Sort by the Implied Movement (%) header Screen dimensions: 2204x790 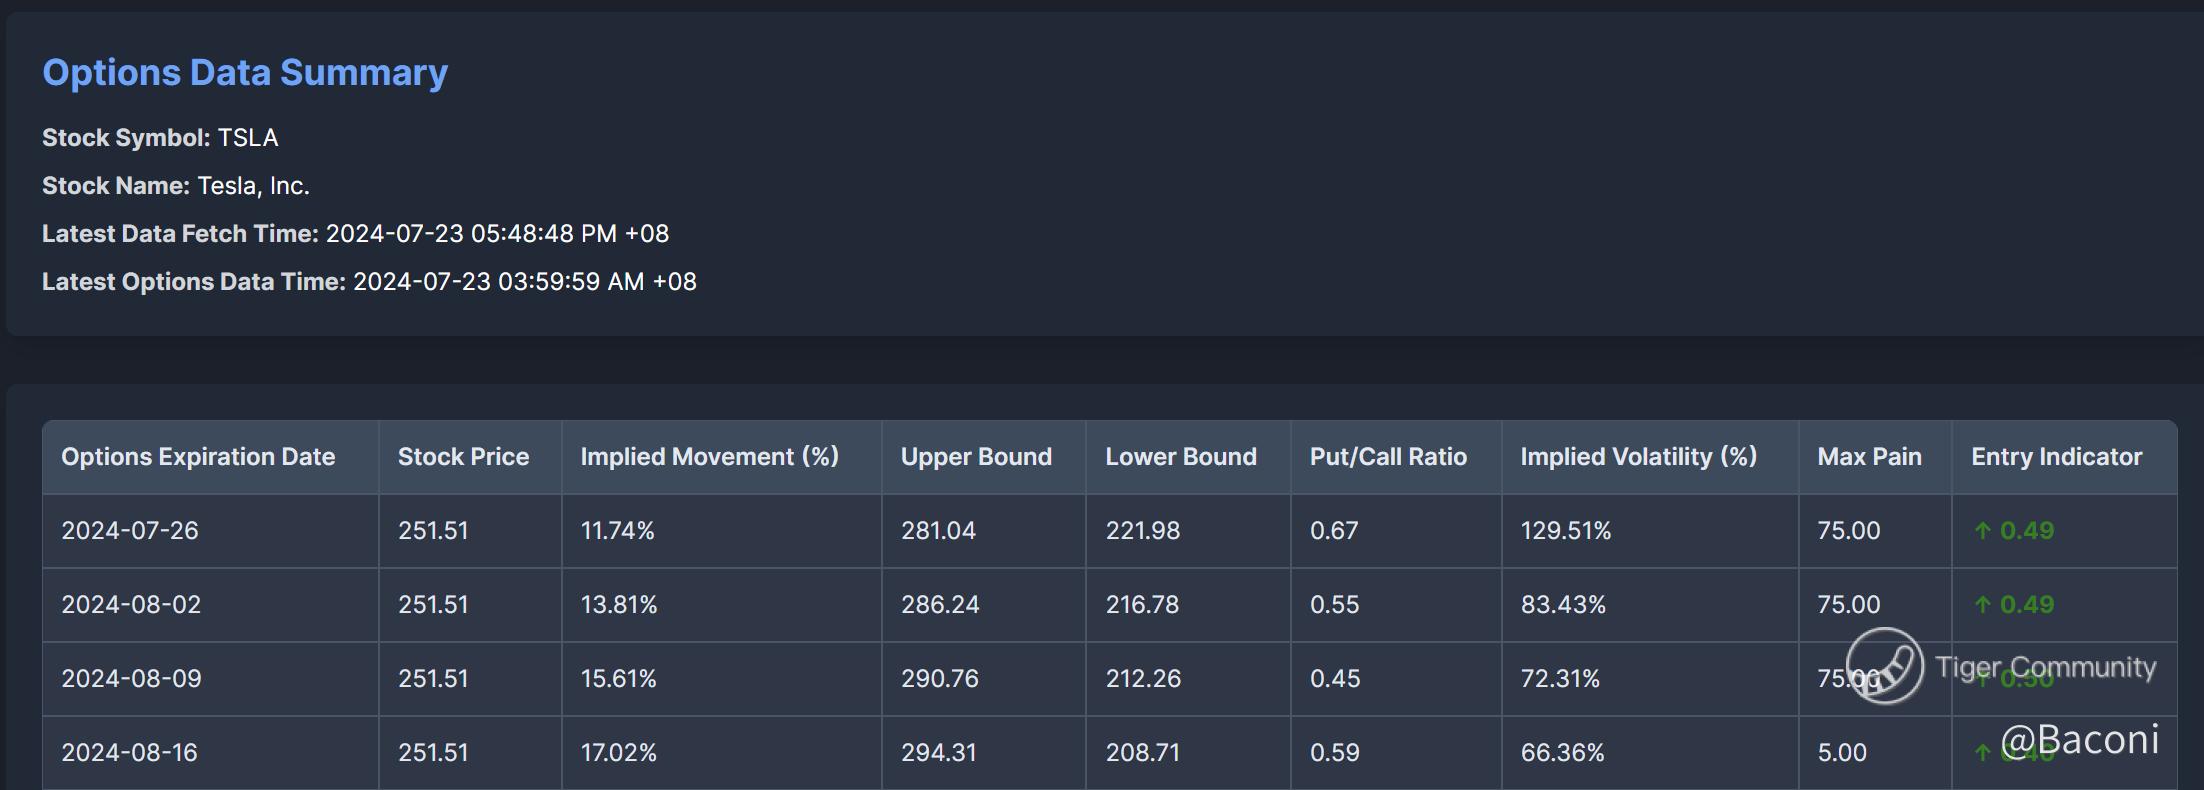click(x=709, y=457)
